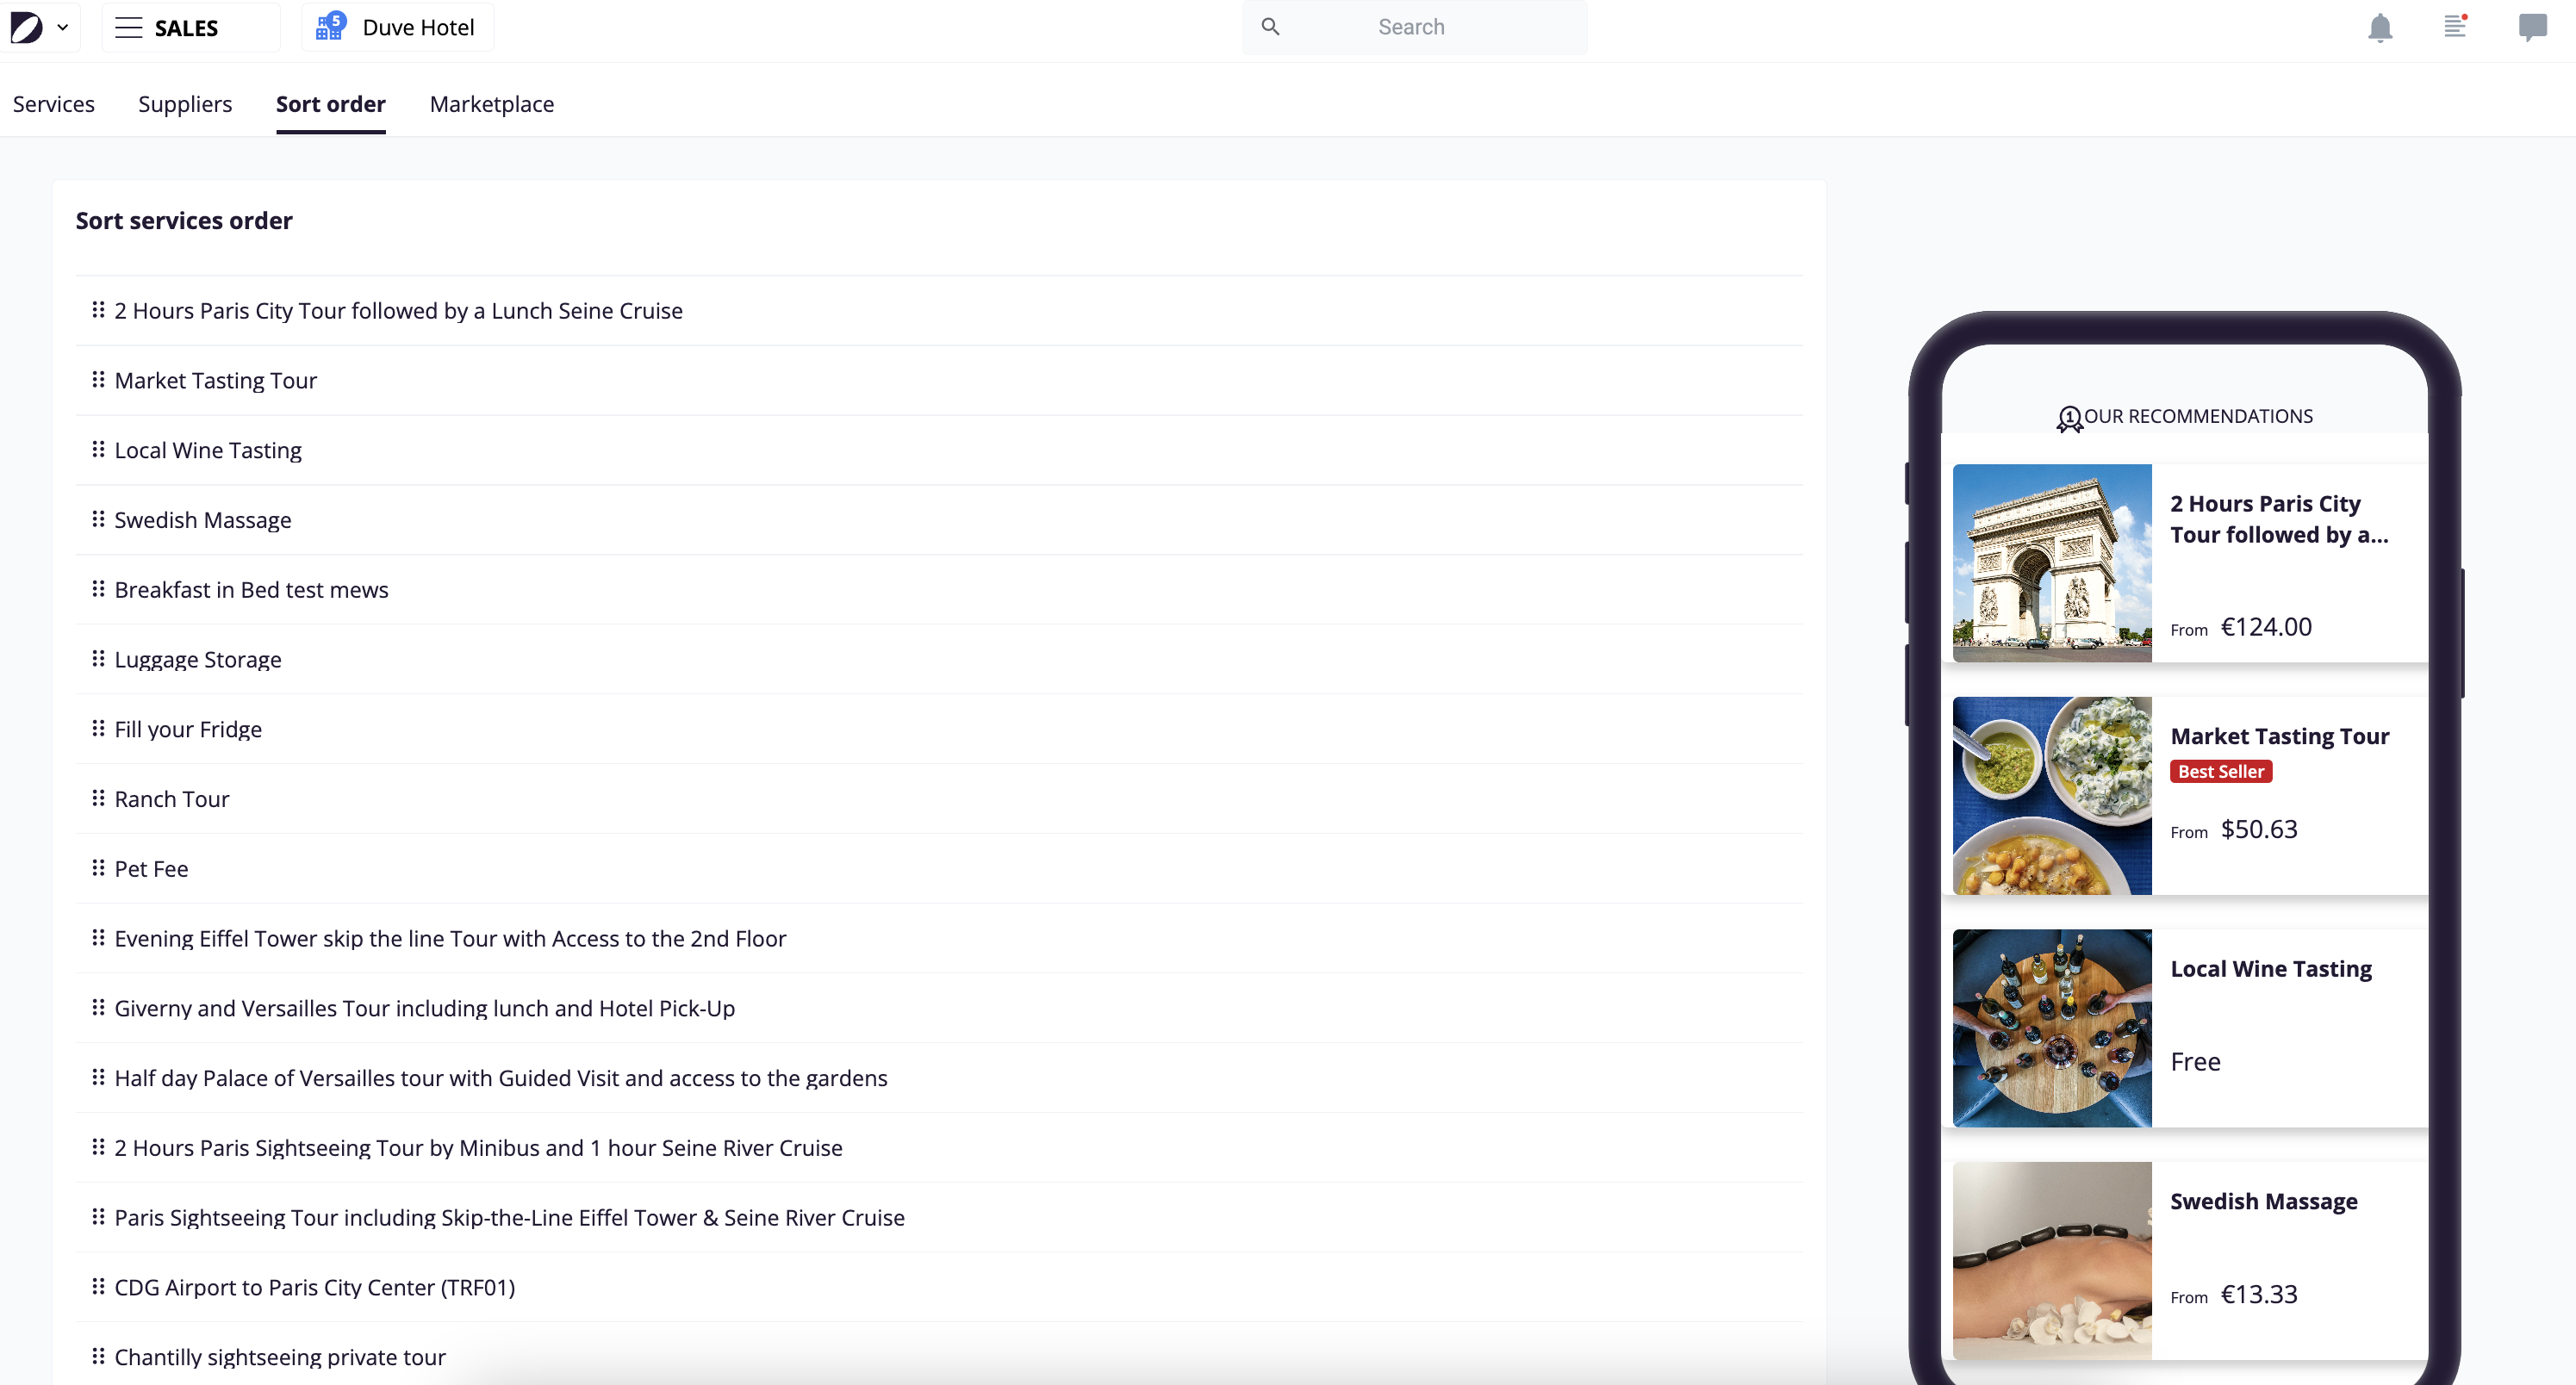Grab drag handle for 2 Hours Paris Sightseeing Minibus
The width and height of the screenshot is (2576, 1385).
(98, 1147)
